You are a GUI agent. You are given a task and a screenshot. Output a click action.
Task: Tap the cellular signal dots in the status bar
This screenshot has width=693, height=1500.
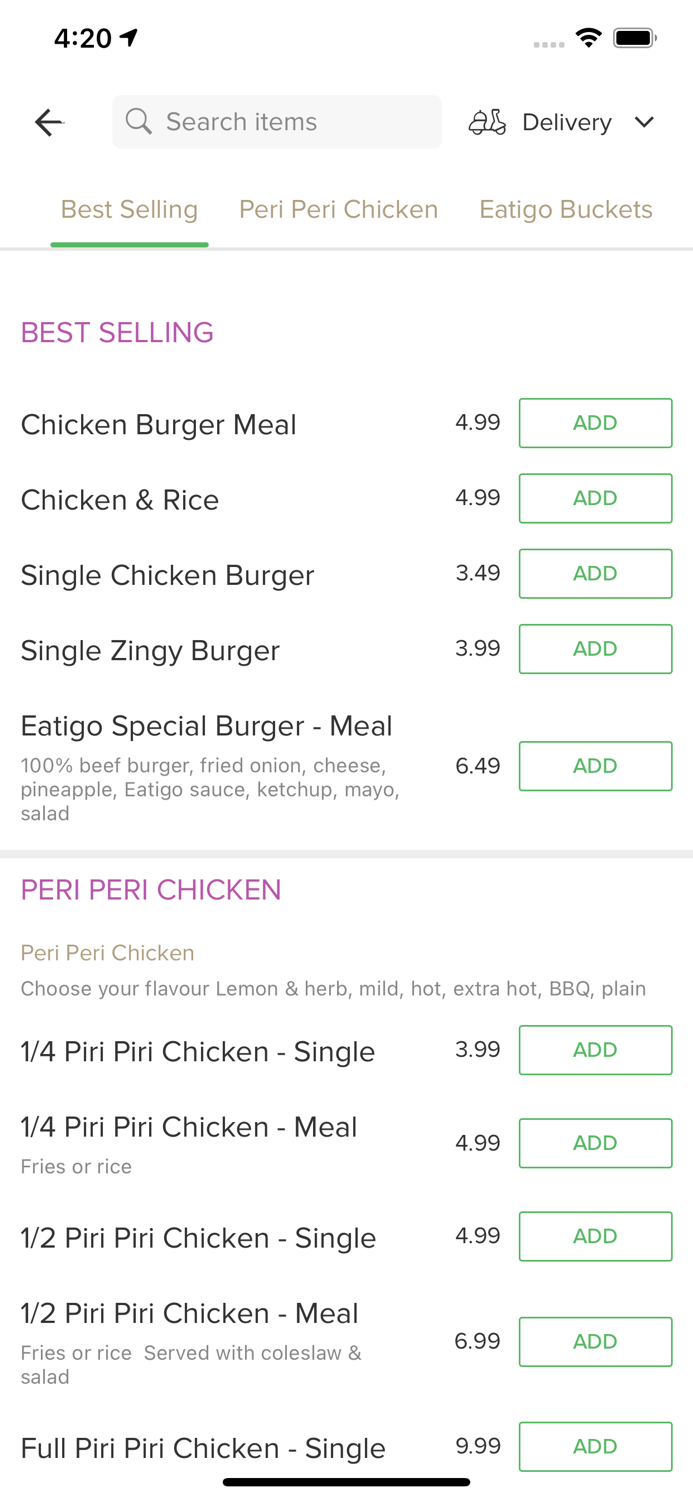546,45
